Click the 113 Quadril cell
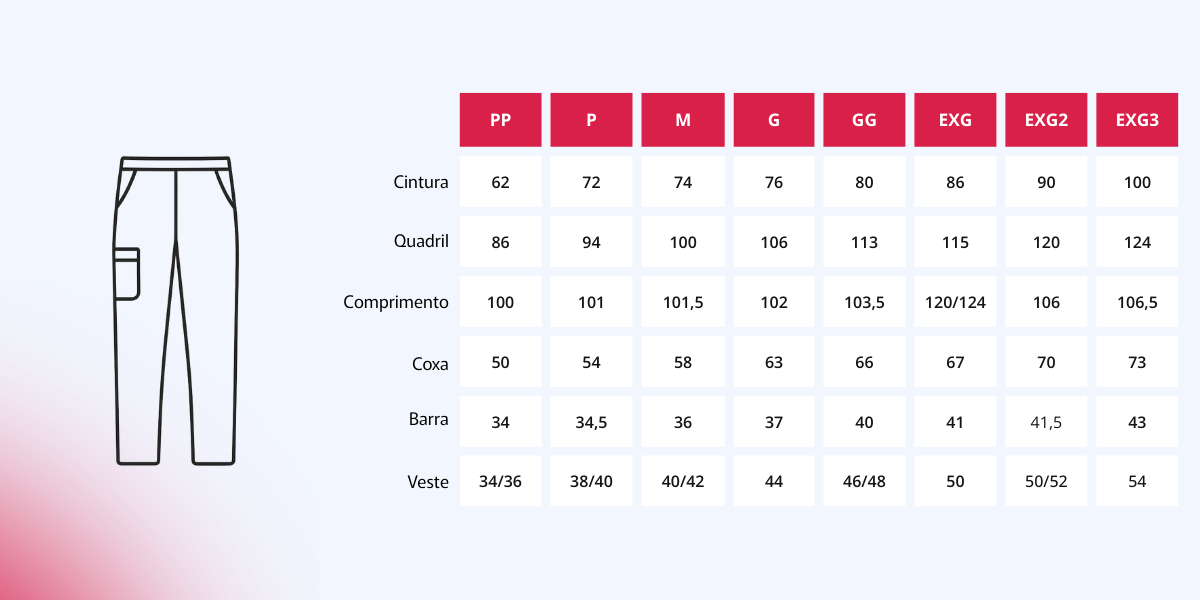The image size is (1200, 600). [865, 242]
